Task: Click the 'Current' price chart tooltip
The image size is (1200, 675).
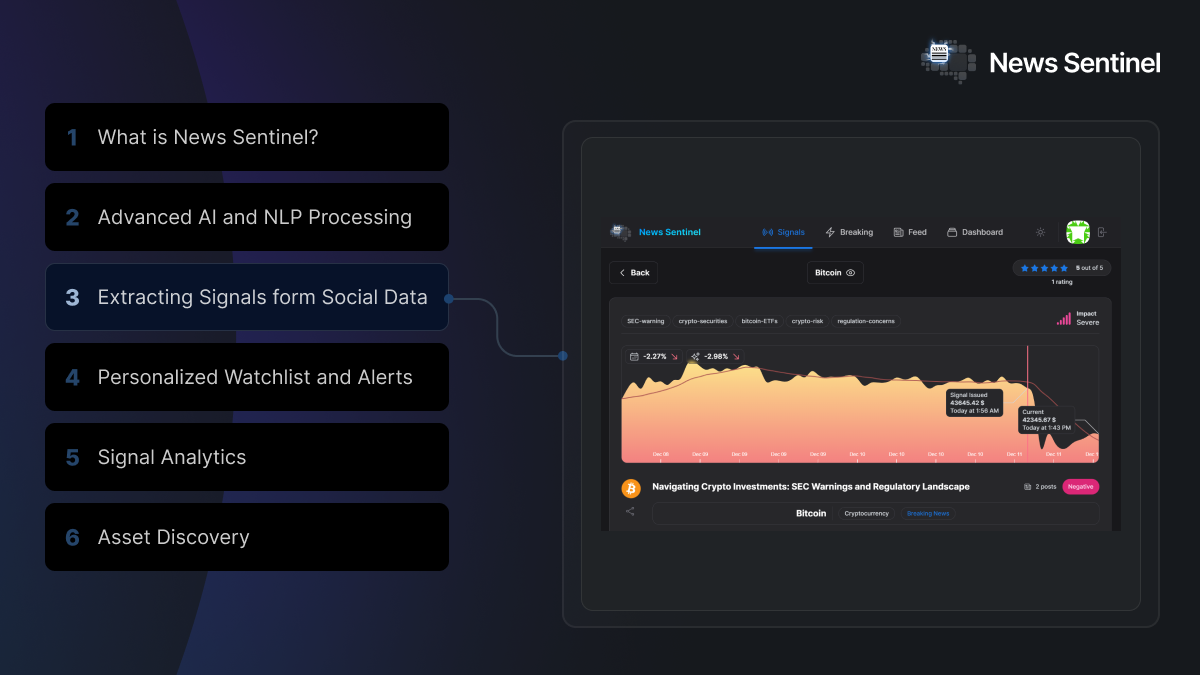Action: pyautogui.click(x=1046, y=419)
